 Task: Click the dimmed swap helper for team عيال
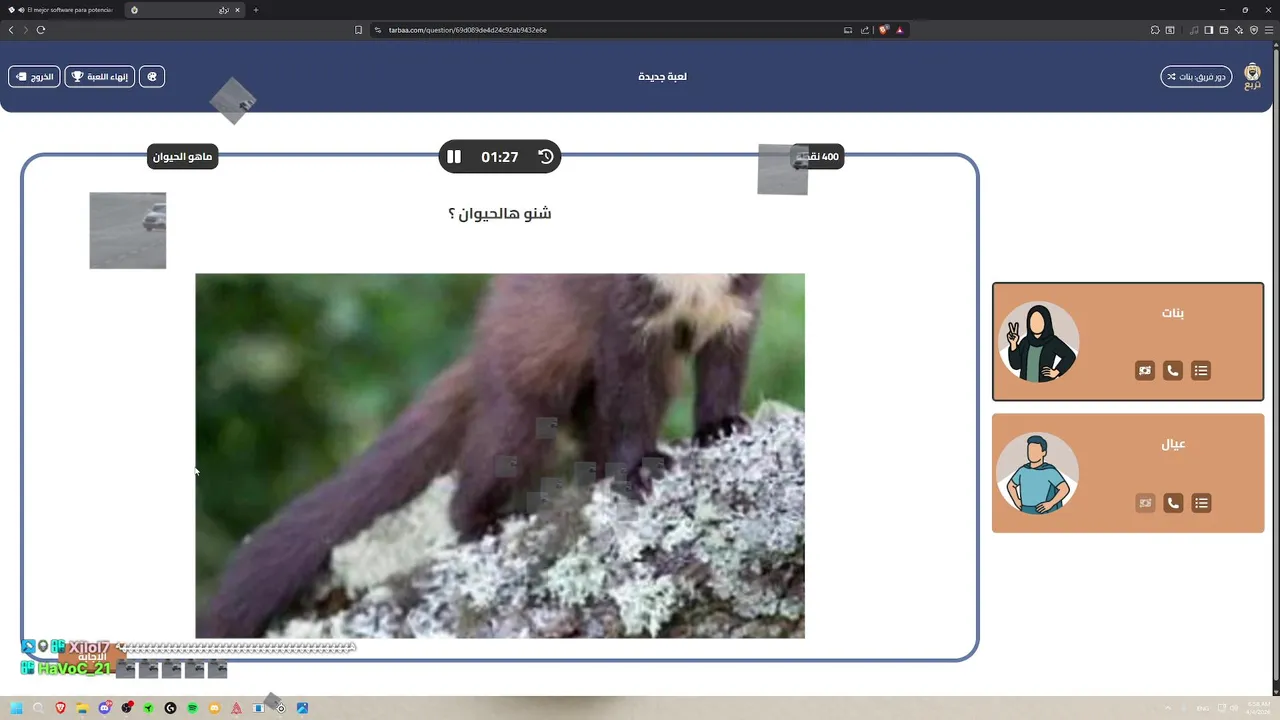tap(1145, 503)
